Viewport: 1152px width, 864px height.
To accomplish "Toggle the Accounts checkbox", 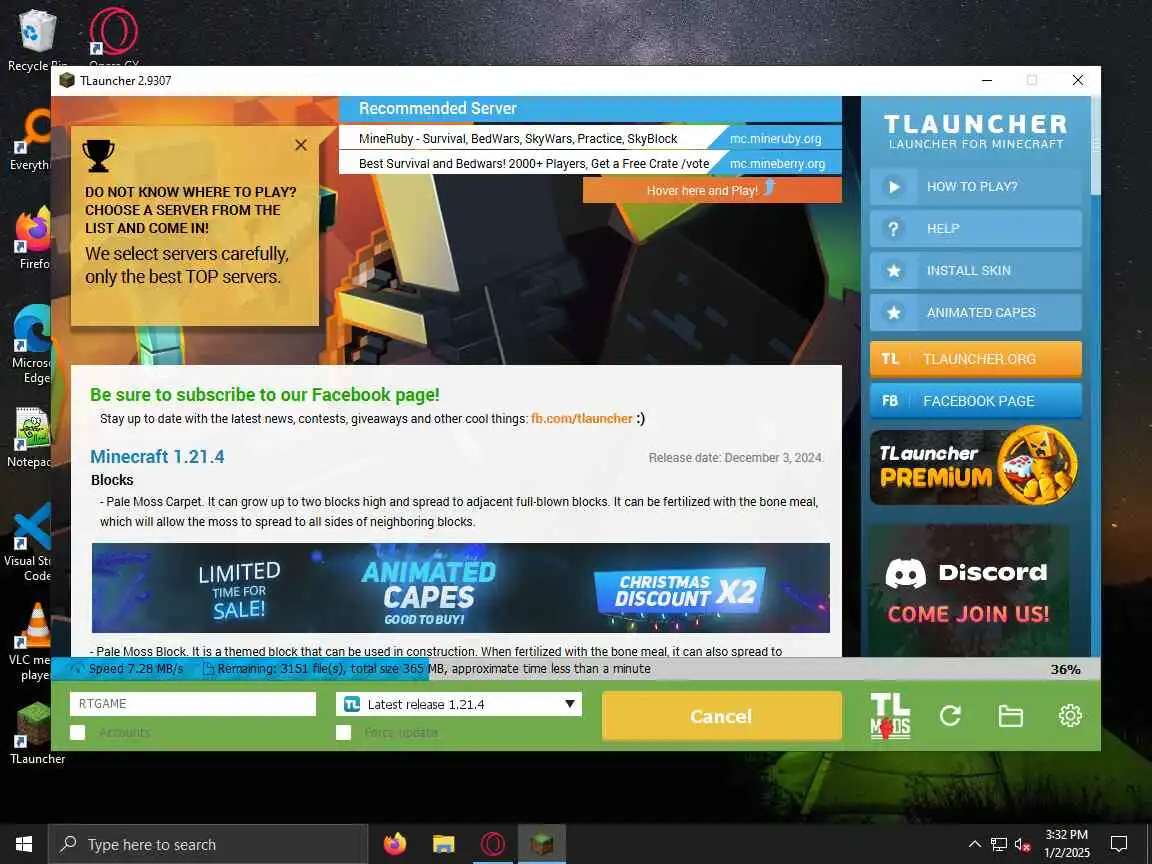I will 77,732.
